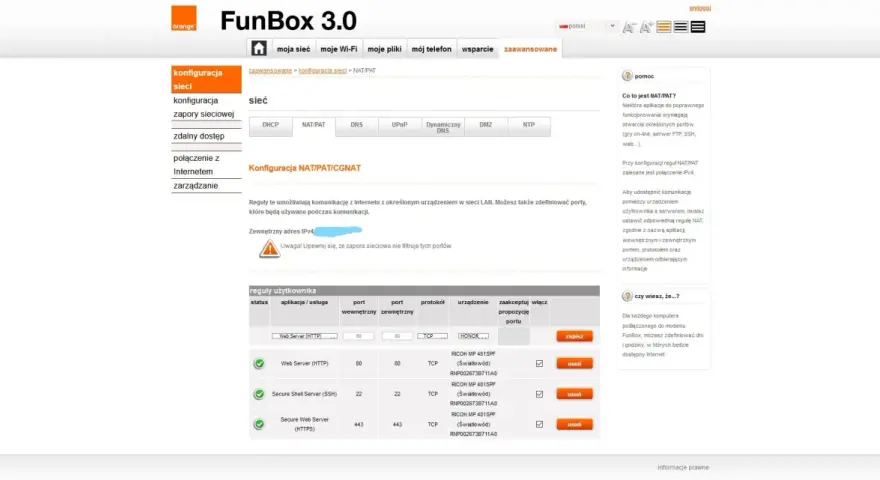The width and height of the screenshot is (880, 480).
Task: Switch to the DNS tab
Action: (x=356, y=125)
